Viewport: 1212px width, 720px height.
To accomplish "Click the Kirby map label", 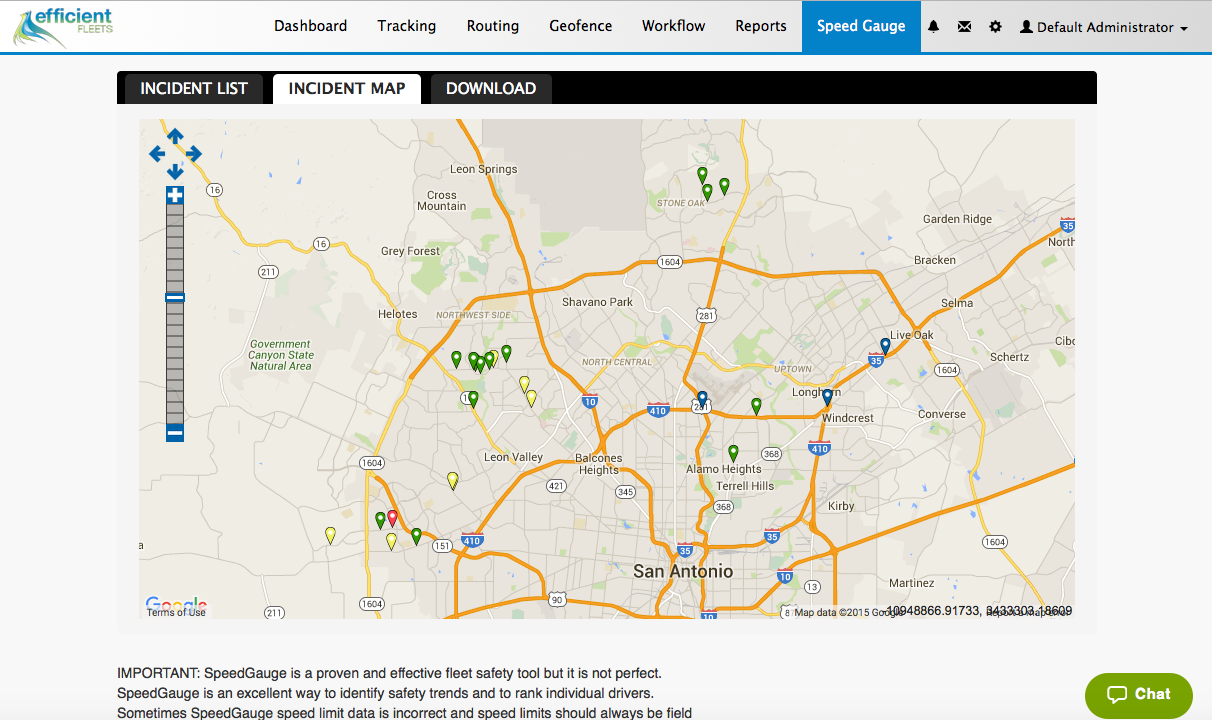I will (x=841, y=506).
